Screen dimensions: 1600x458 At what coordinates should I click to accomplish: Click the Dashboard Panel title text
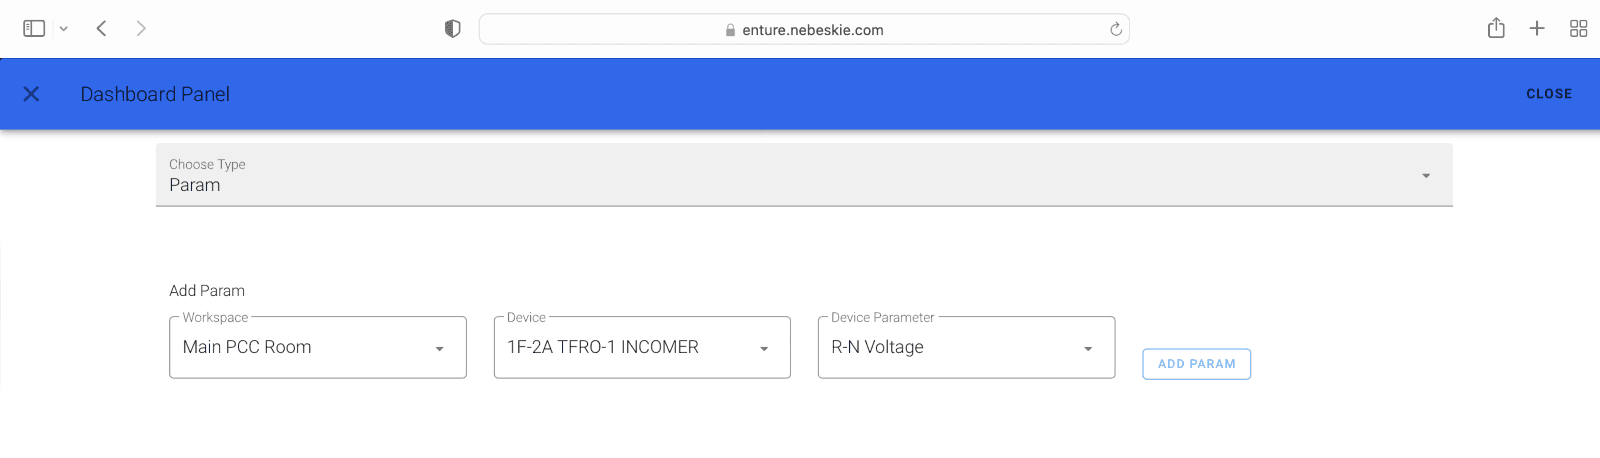(155, 94)
